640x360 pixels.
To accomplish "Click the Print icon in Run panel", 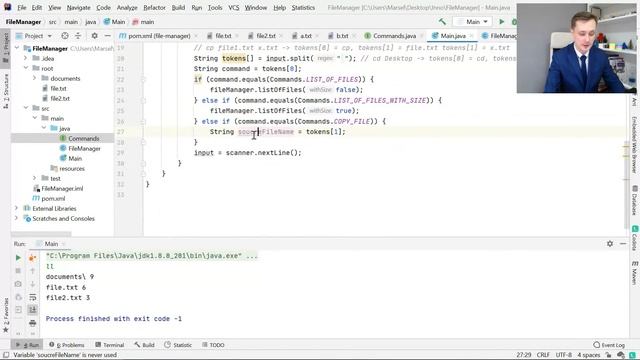I will [x=32, y=323].
